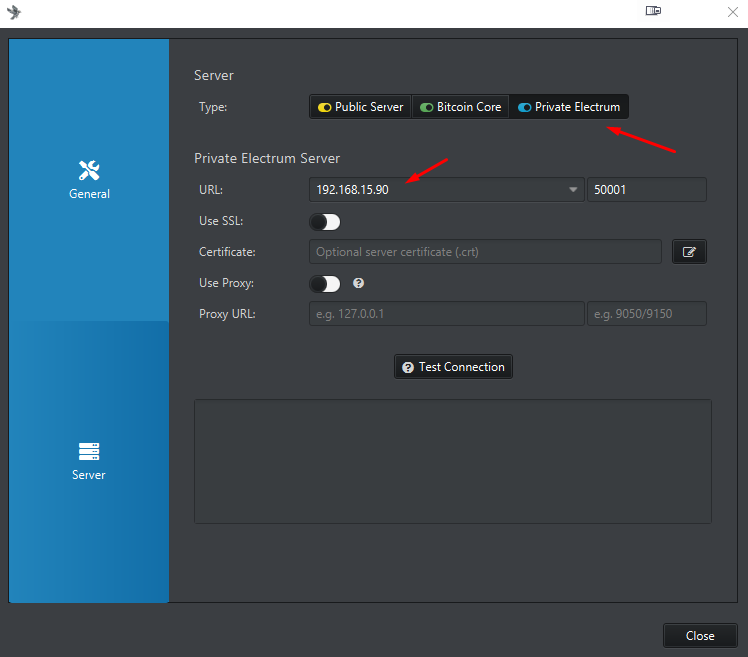
Task: Select Public Server type
Action: pyautogui.click(x=361, y=107)
